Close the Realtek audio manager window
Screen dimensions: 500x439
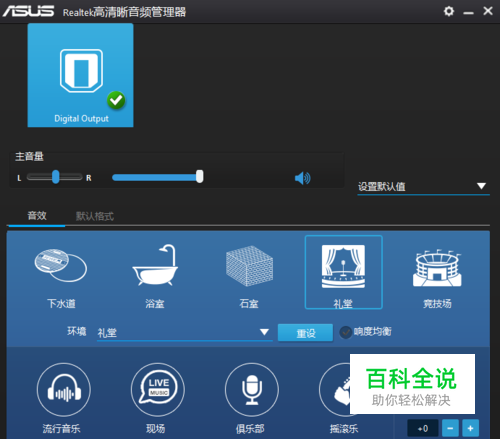488,11
